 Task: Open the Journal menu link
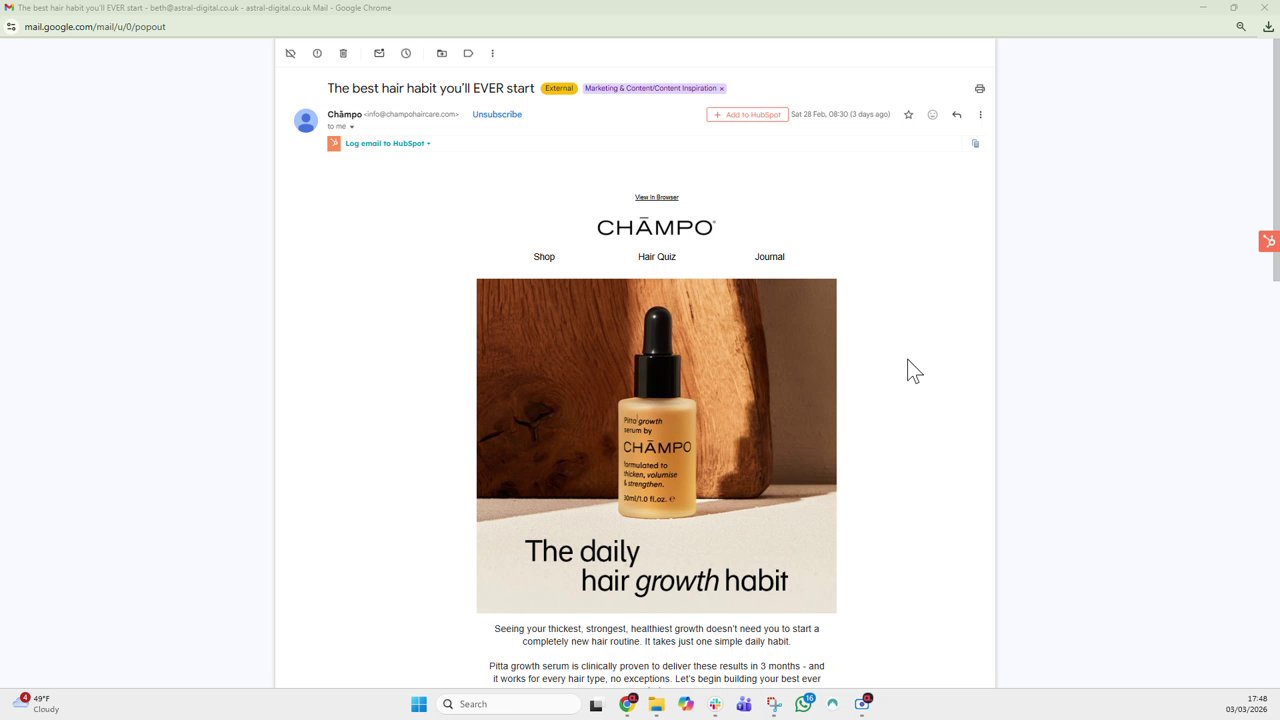770,257
